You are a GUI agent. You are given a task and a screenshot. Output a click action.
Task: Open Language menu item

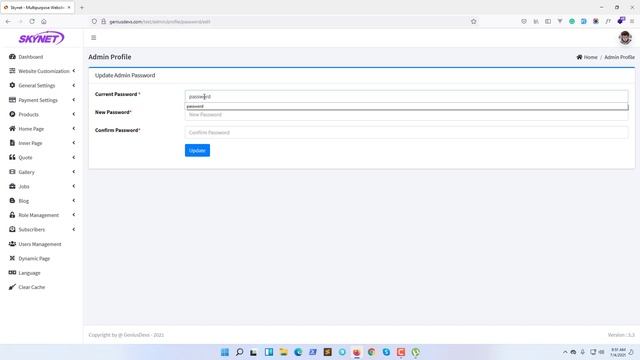(29, 273)
